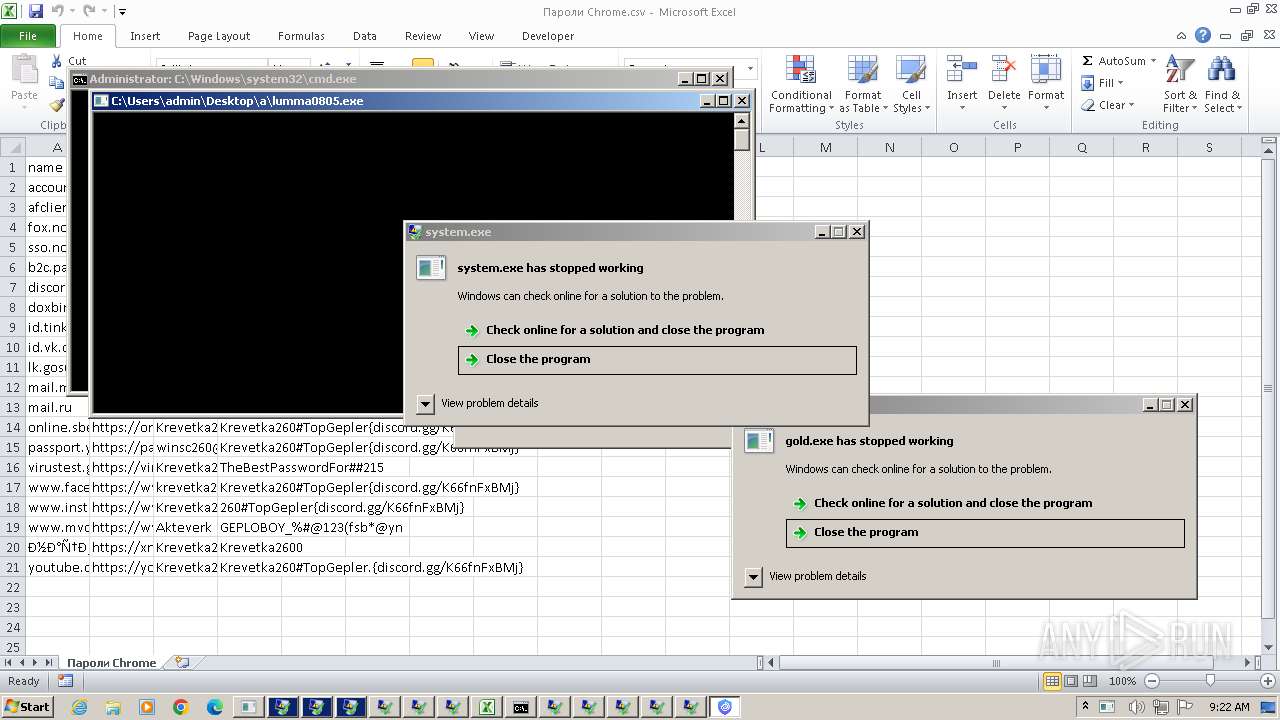Go to last sheet using navigation arrow
Screen dimensions: 1280x720
click(x=49, y=662)
